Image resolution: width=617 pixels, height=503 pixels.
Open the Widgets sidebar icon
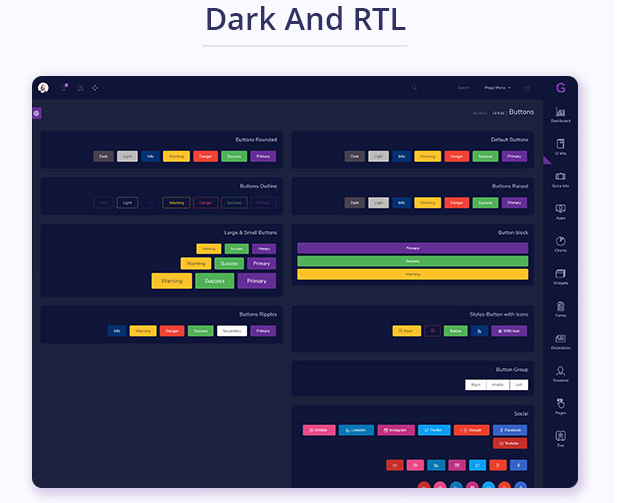(560, 274)
